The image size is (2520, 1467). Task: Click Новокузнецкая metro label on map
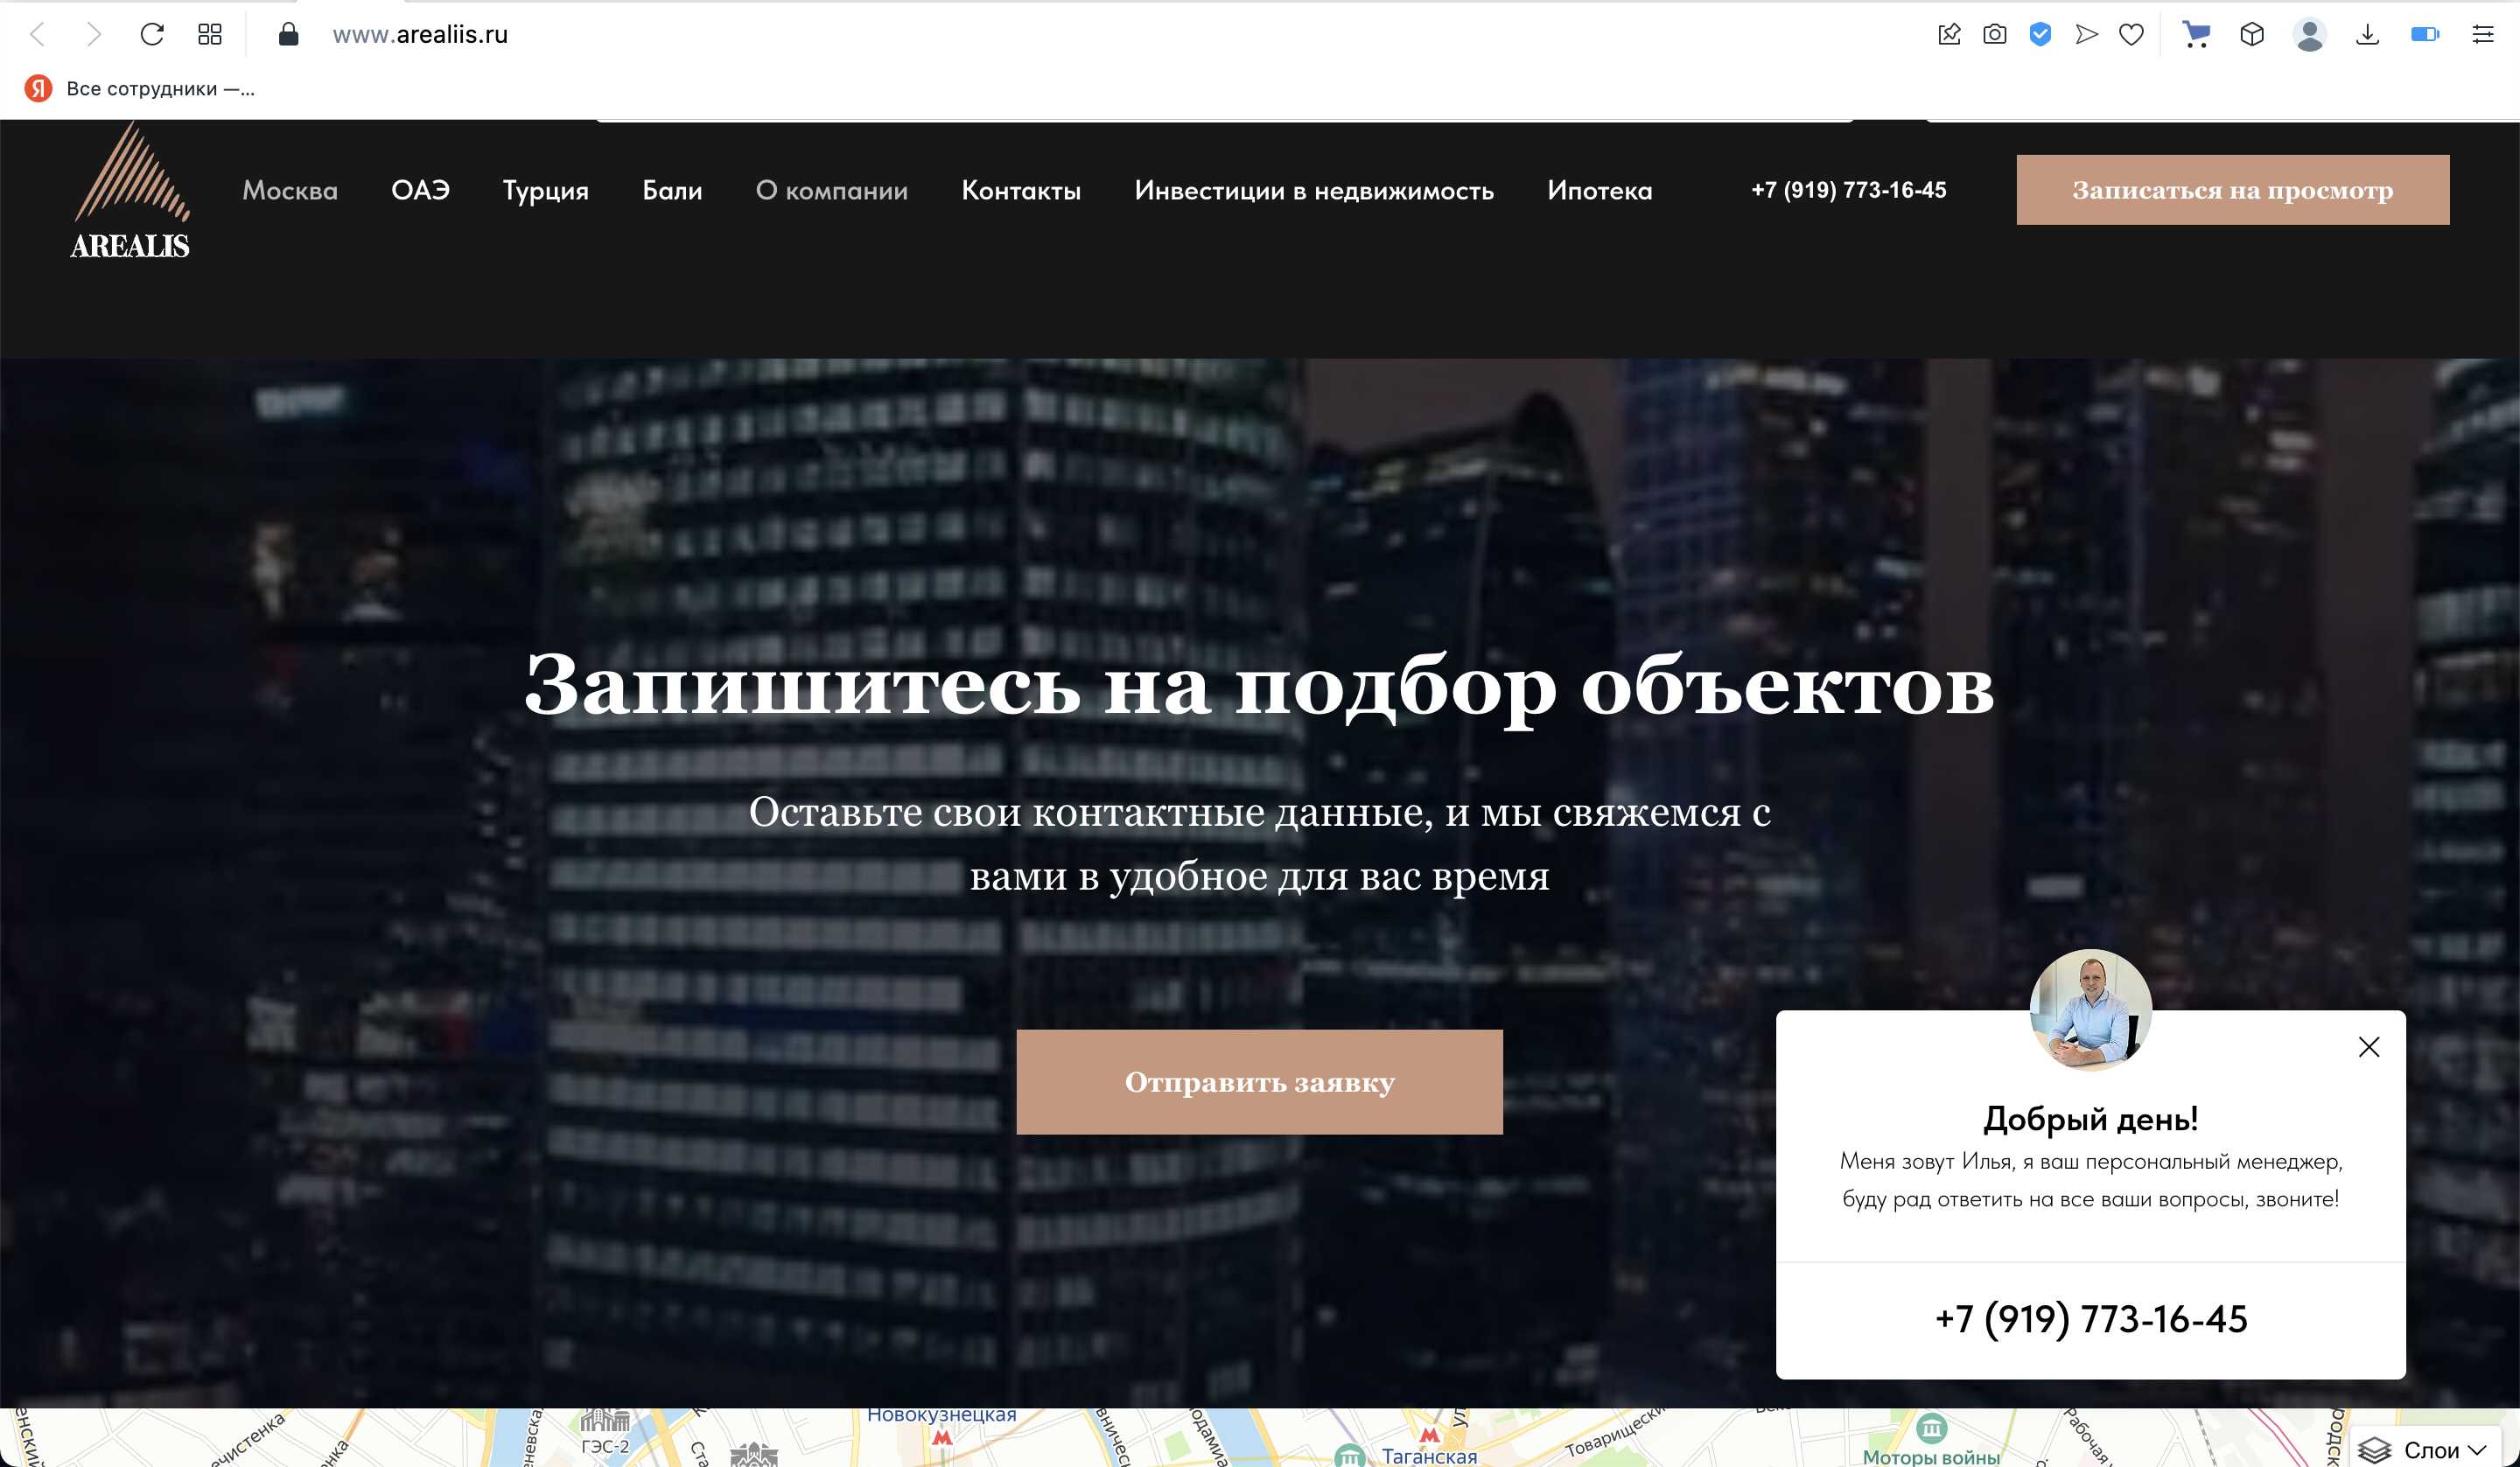pos(942,1415)
